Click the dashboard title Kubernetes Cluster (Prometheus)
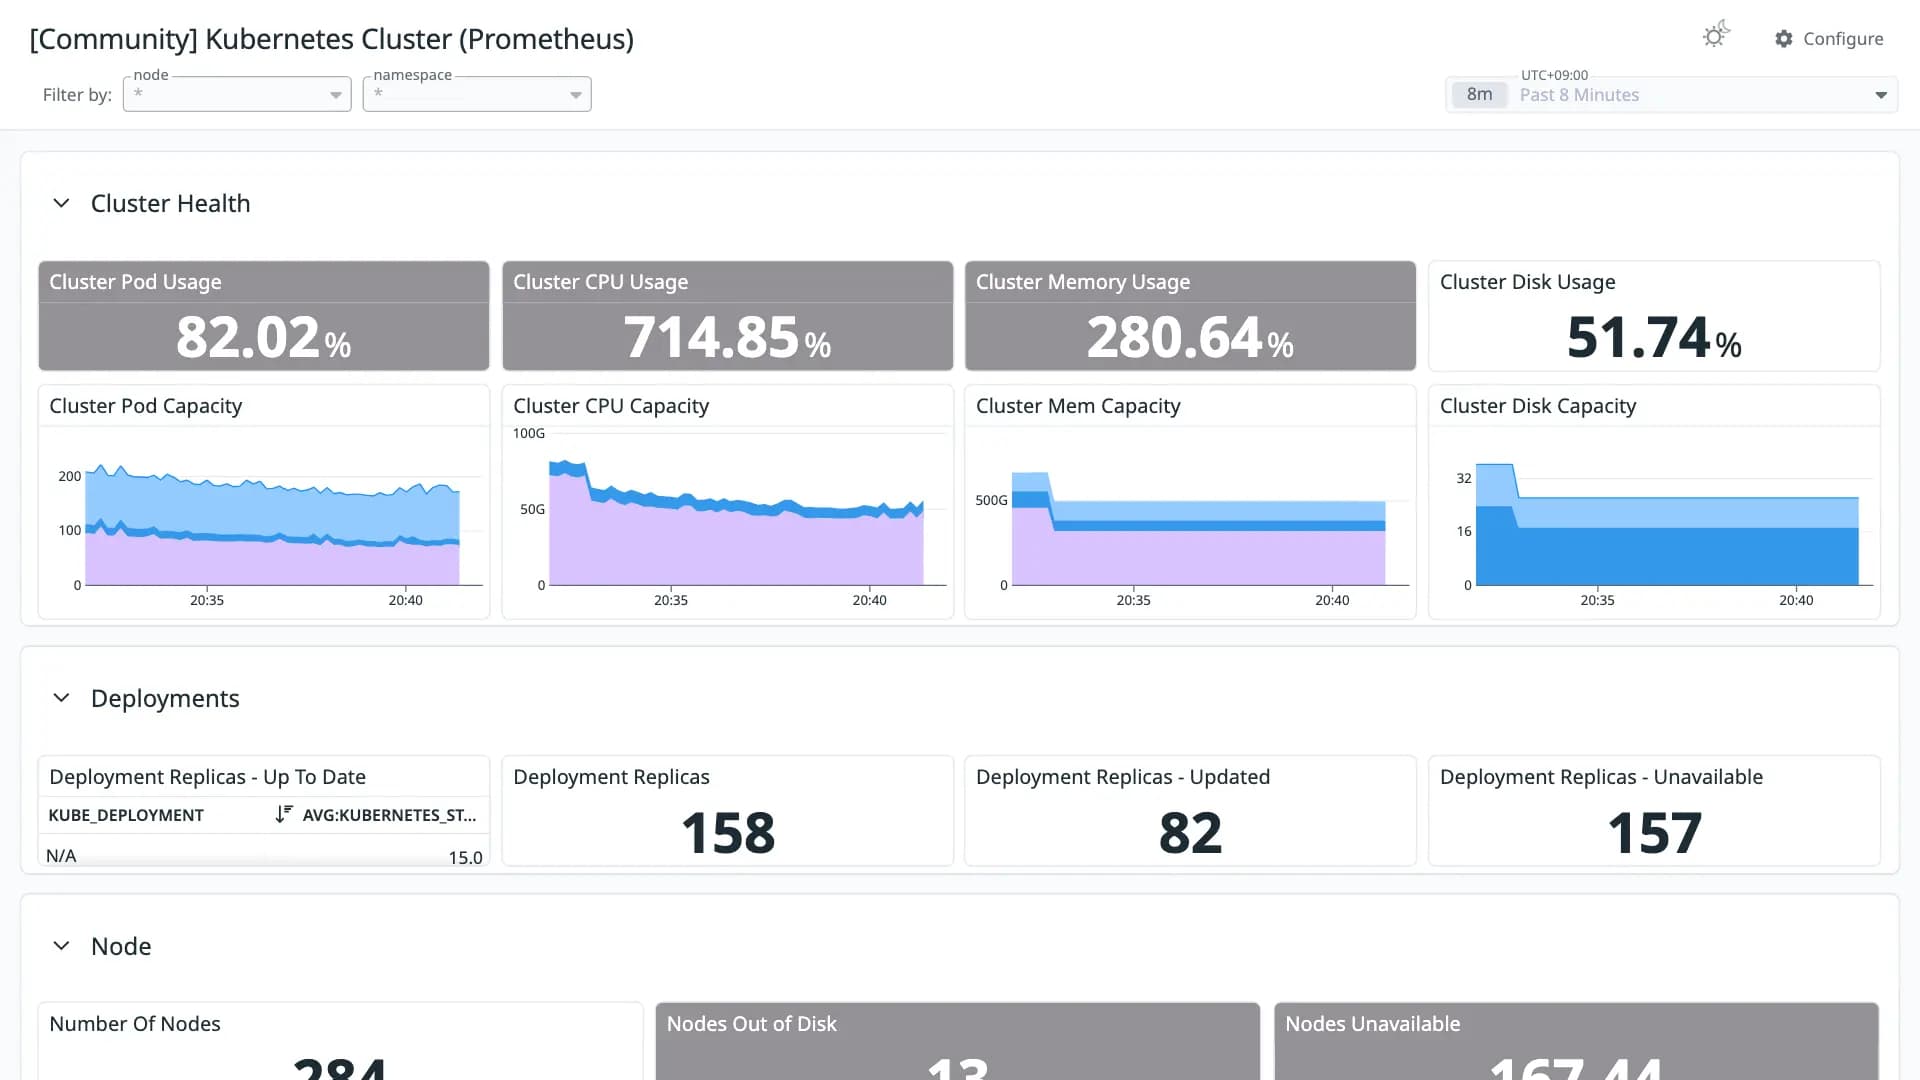The width and height of the screenshot is (1920, 1080). 331,39
